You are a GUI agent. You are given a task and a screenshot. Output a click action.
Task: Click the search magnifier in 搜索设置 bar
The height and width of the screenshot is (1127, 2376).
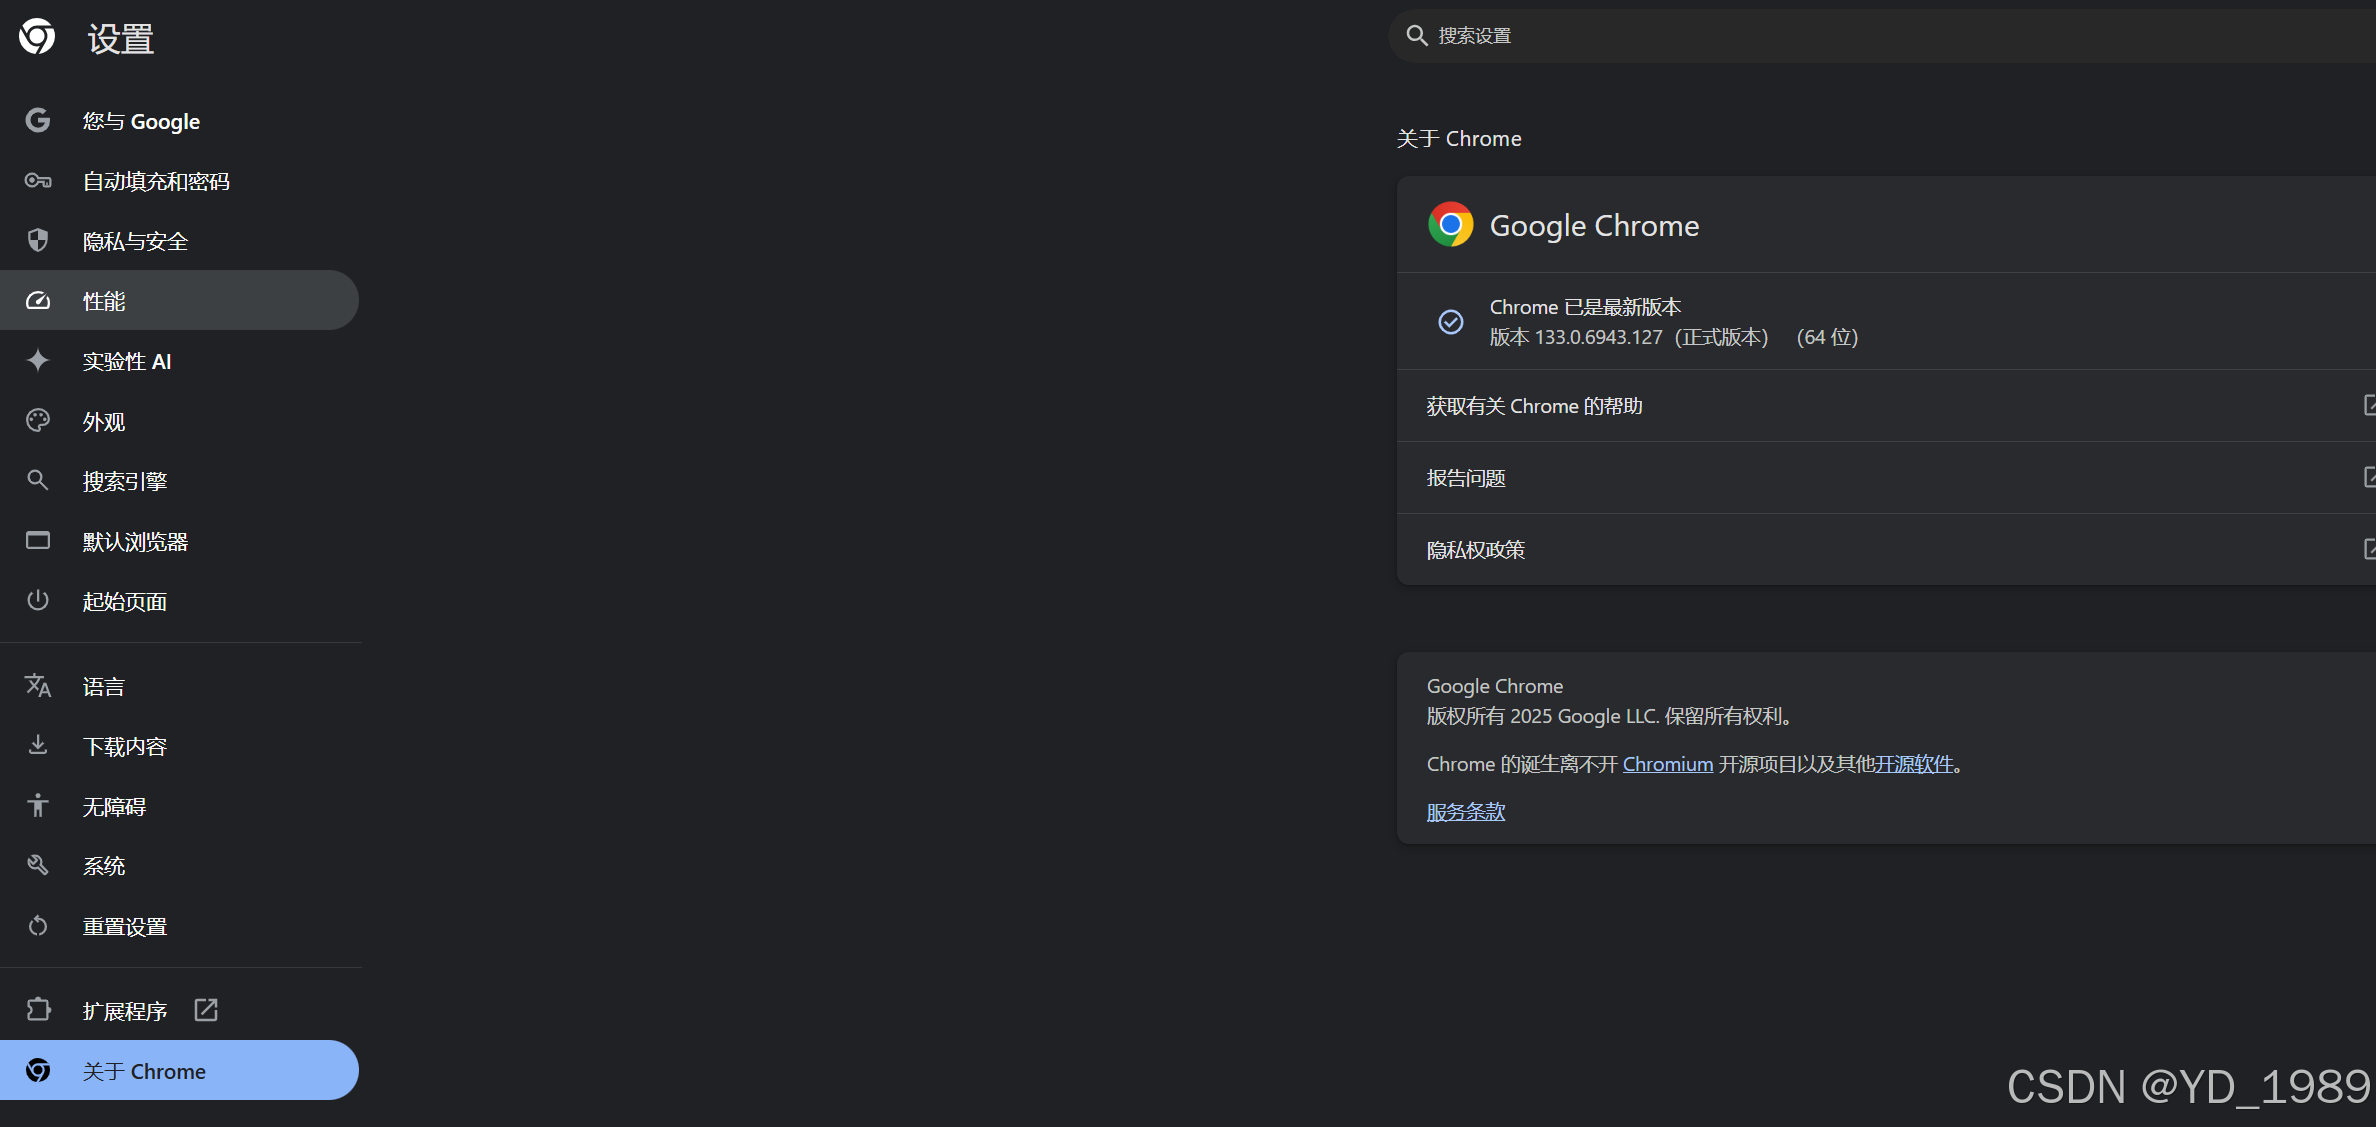1416,36
